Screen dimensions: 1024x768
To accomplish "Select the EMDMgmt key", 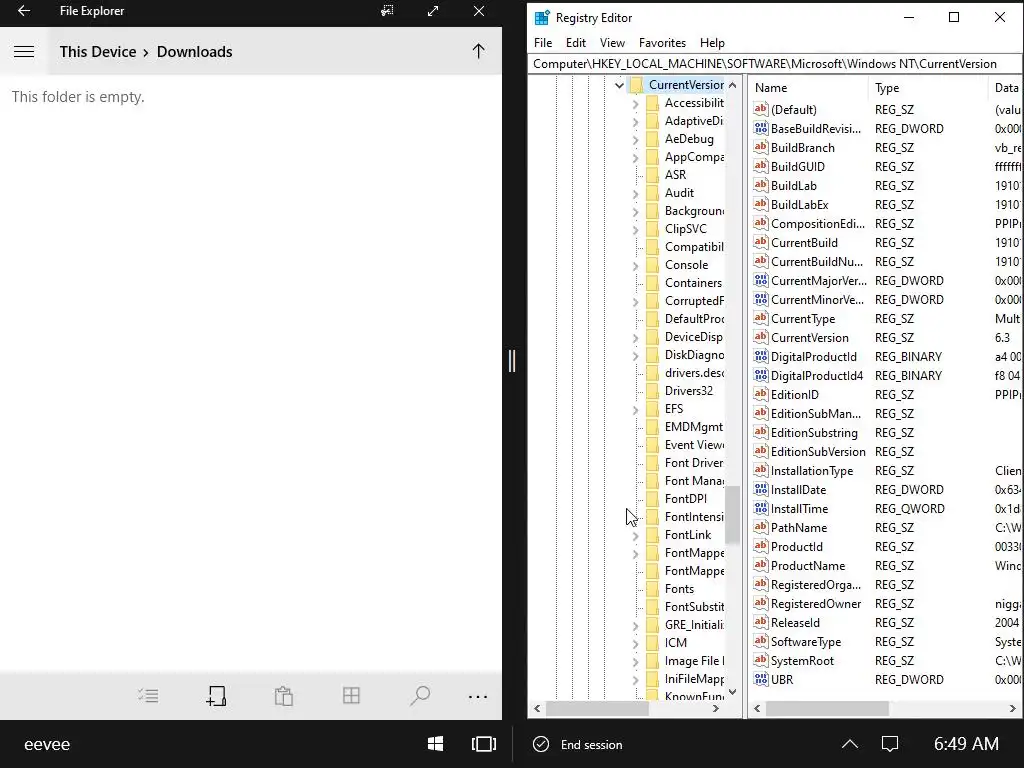I will 694,426.
